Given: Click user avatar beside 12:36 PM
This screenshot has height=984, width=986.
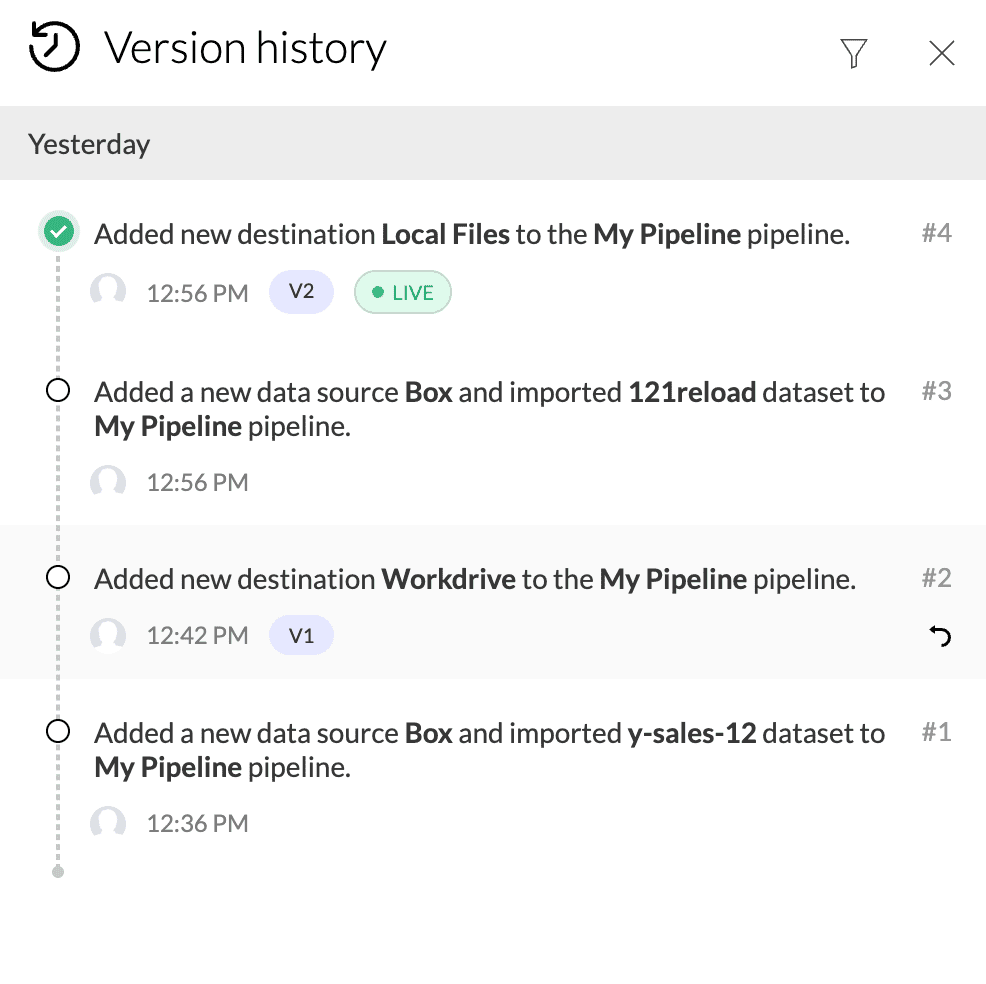Looking at the screenshot, I should point(108,823).
